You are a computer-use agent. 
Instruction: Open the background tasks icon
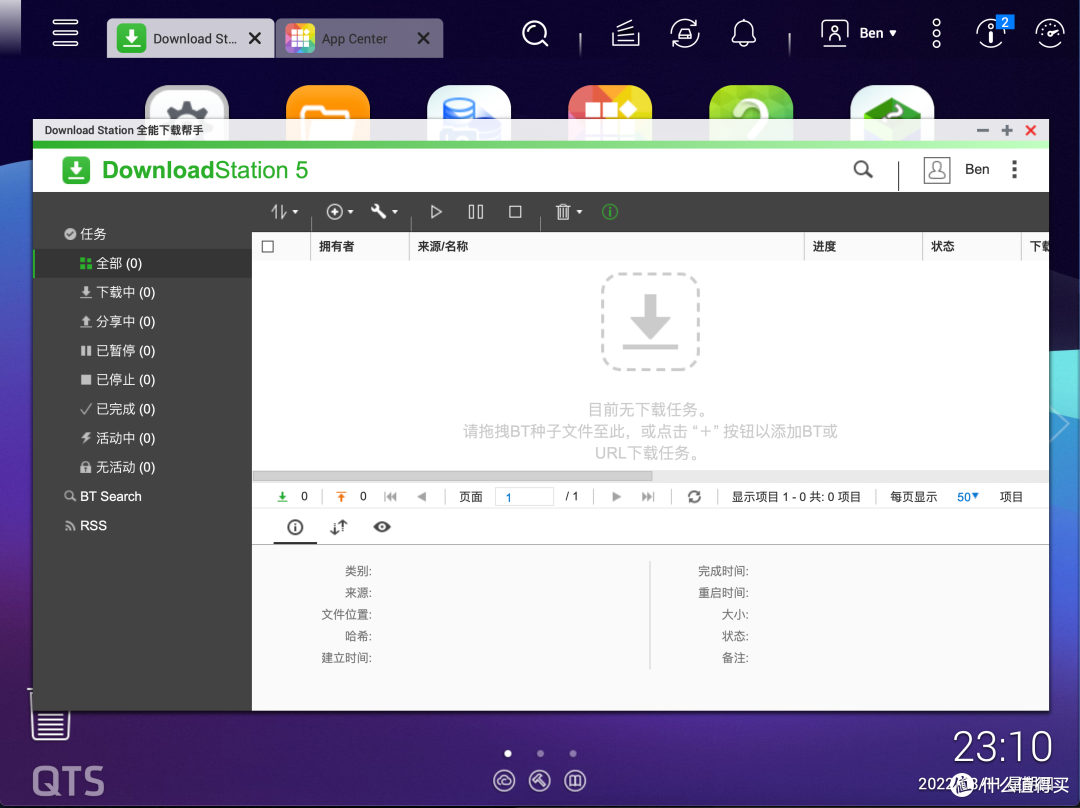(x=625, y=33)
